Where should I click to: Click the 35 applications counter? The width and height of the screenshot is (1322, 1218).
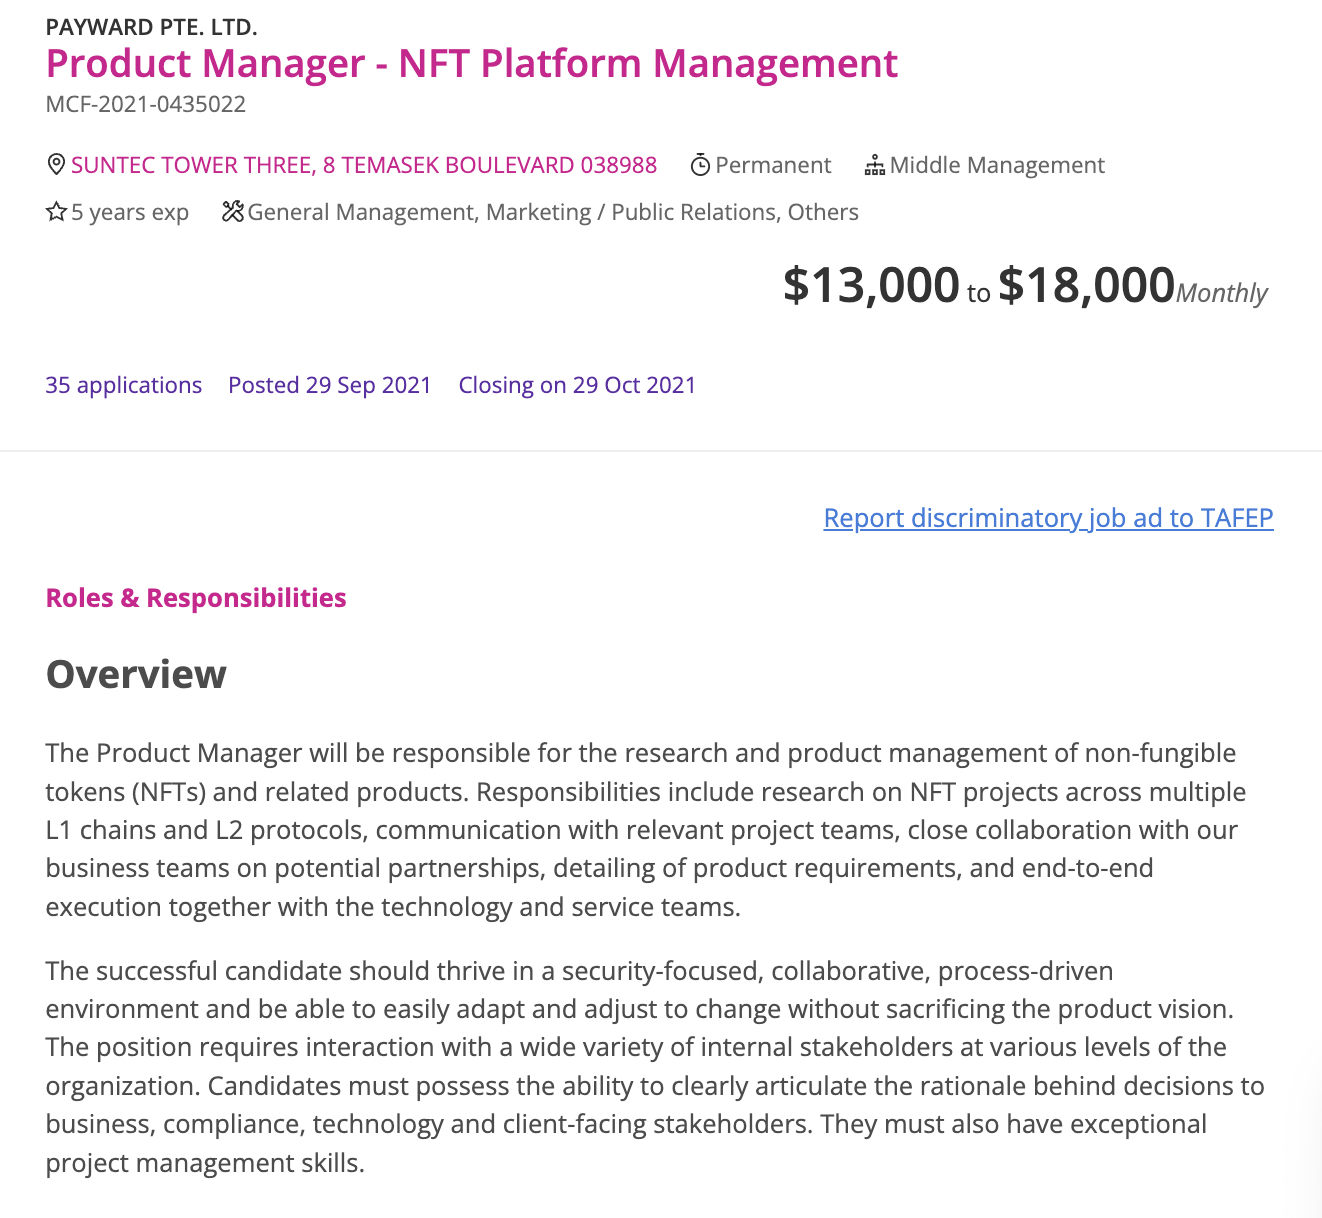[123, 385]
